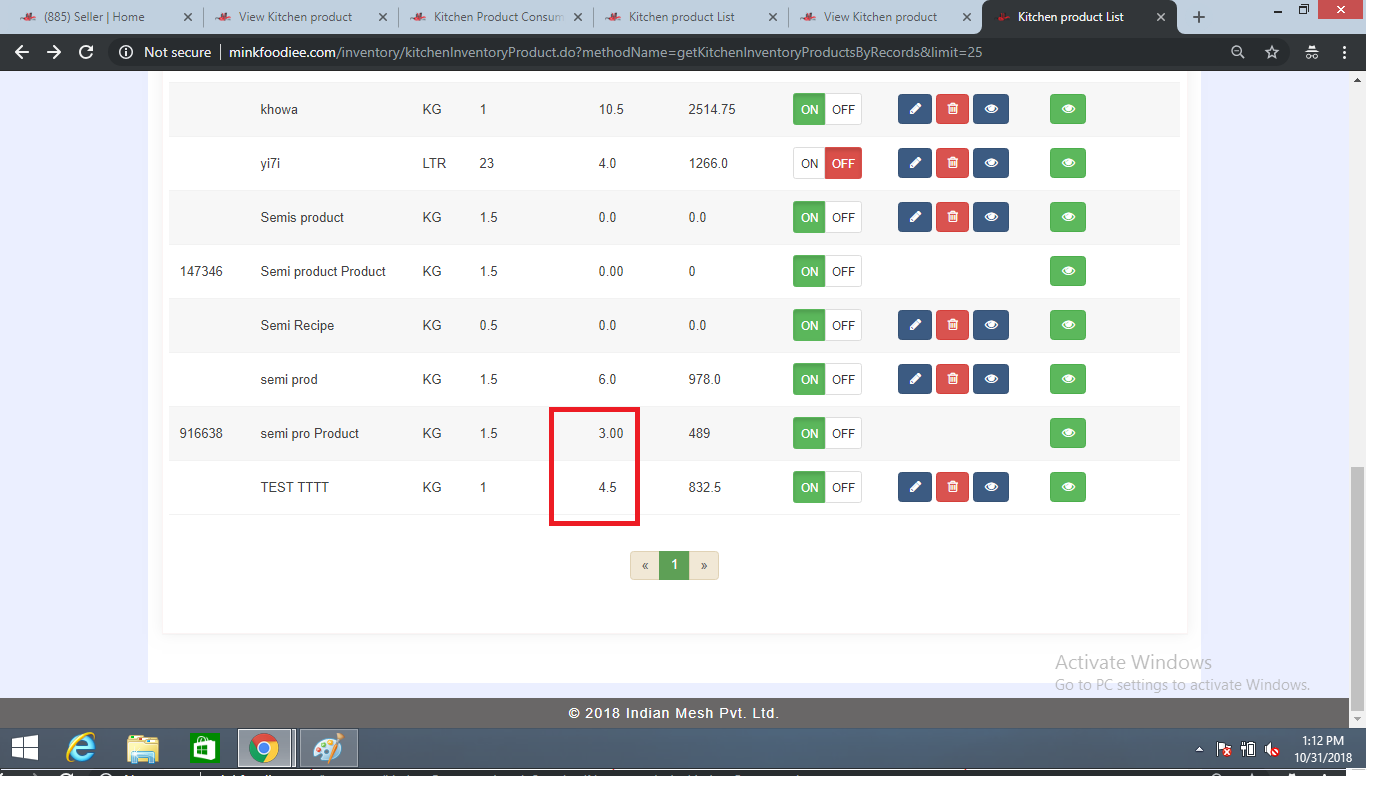Open File Explorer from taskbar
1380x796 pixels.
click(143, 748)
